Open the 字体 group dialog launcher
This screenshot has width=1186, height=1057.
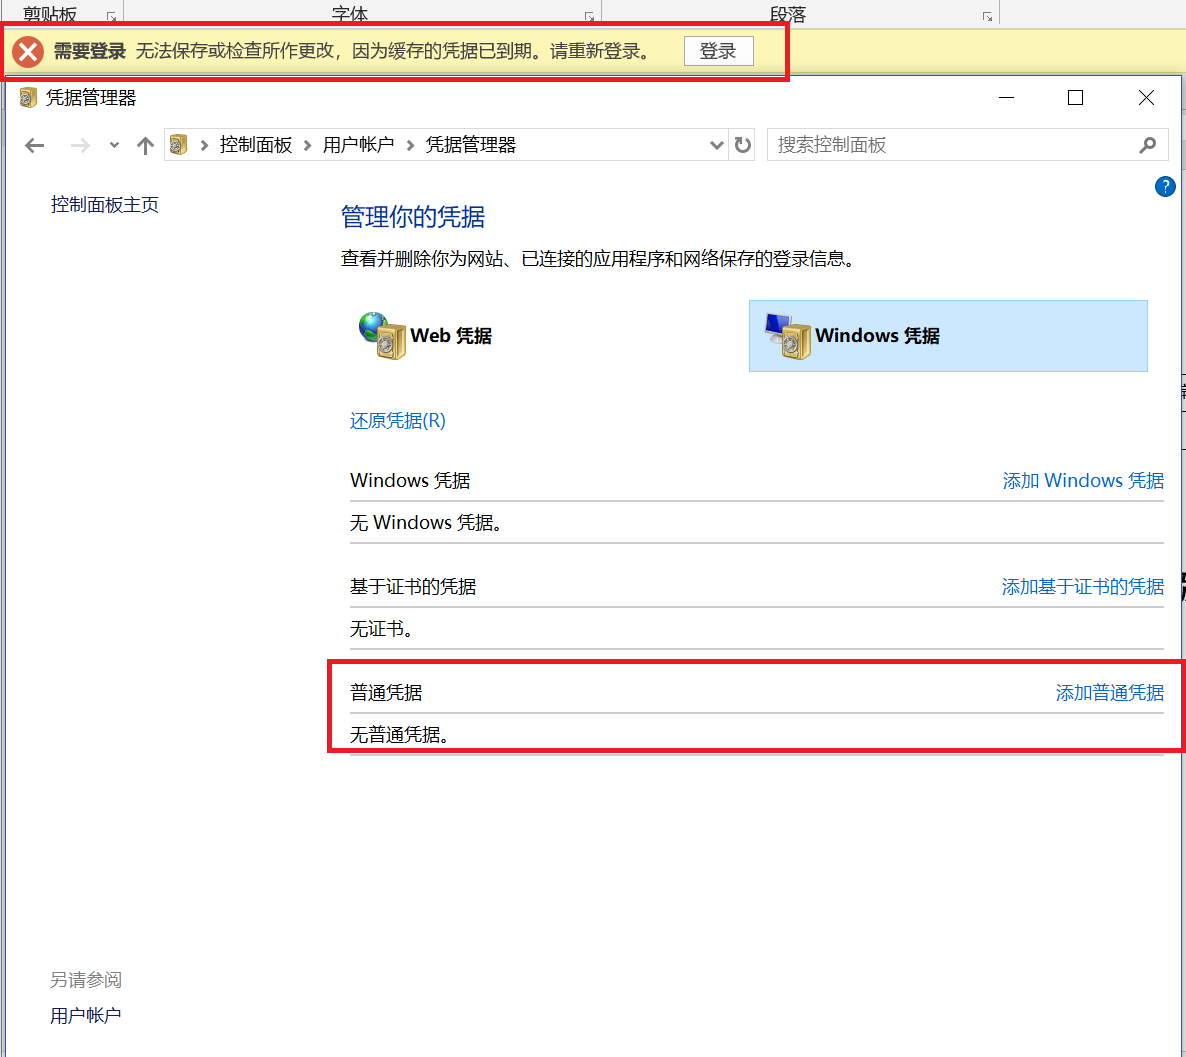click(589, 16)
